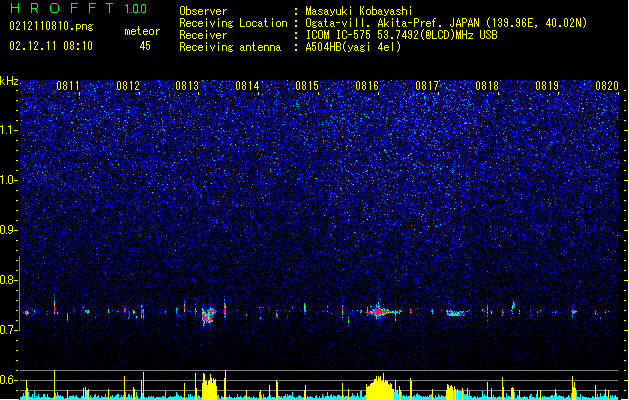Click the 0819 time axis marker

click(547, 86)
